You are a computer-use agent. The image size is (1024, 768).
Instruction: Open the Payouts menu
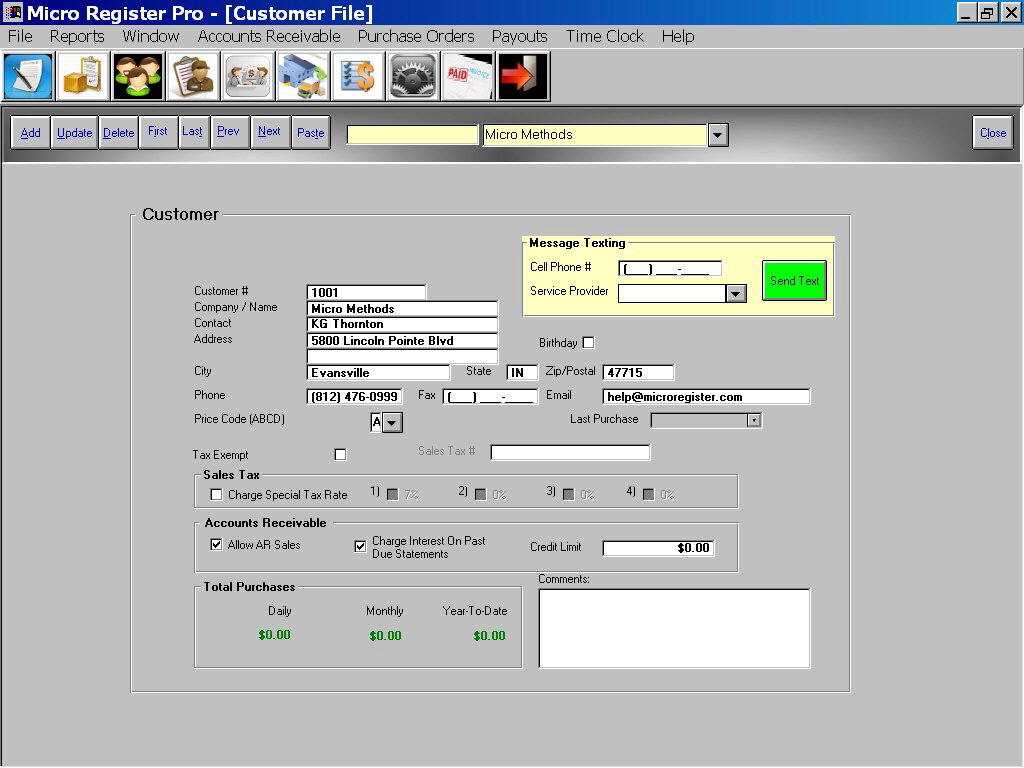(520, 37)
